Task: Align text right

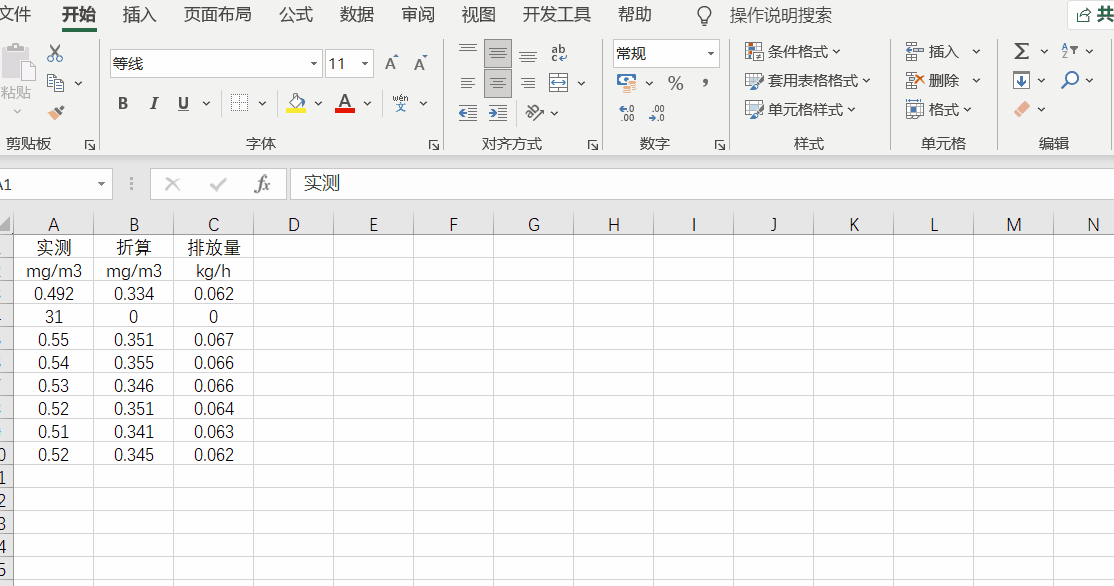Action: pos(528,83)
